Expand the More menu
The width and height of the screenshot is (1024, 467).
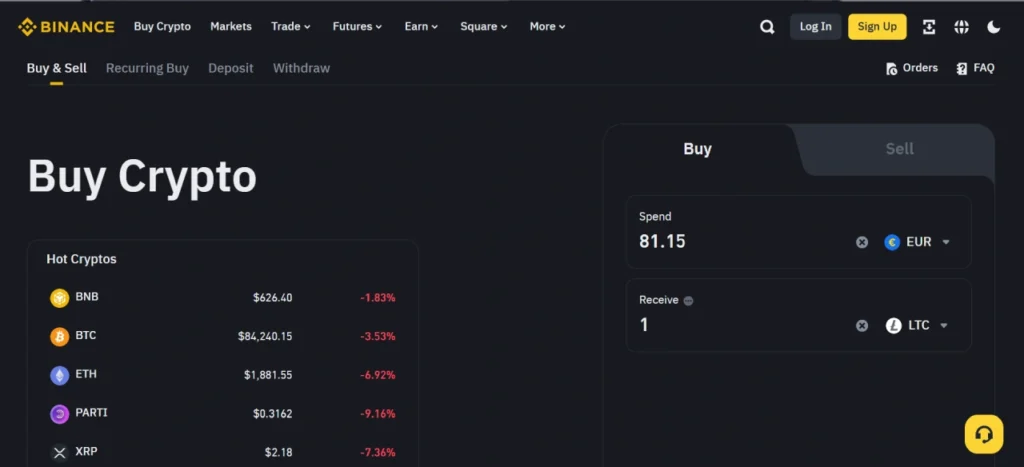[547, 27]
